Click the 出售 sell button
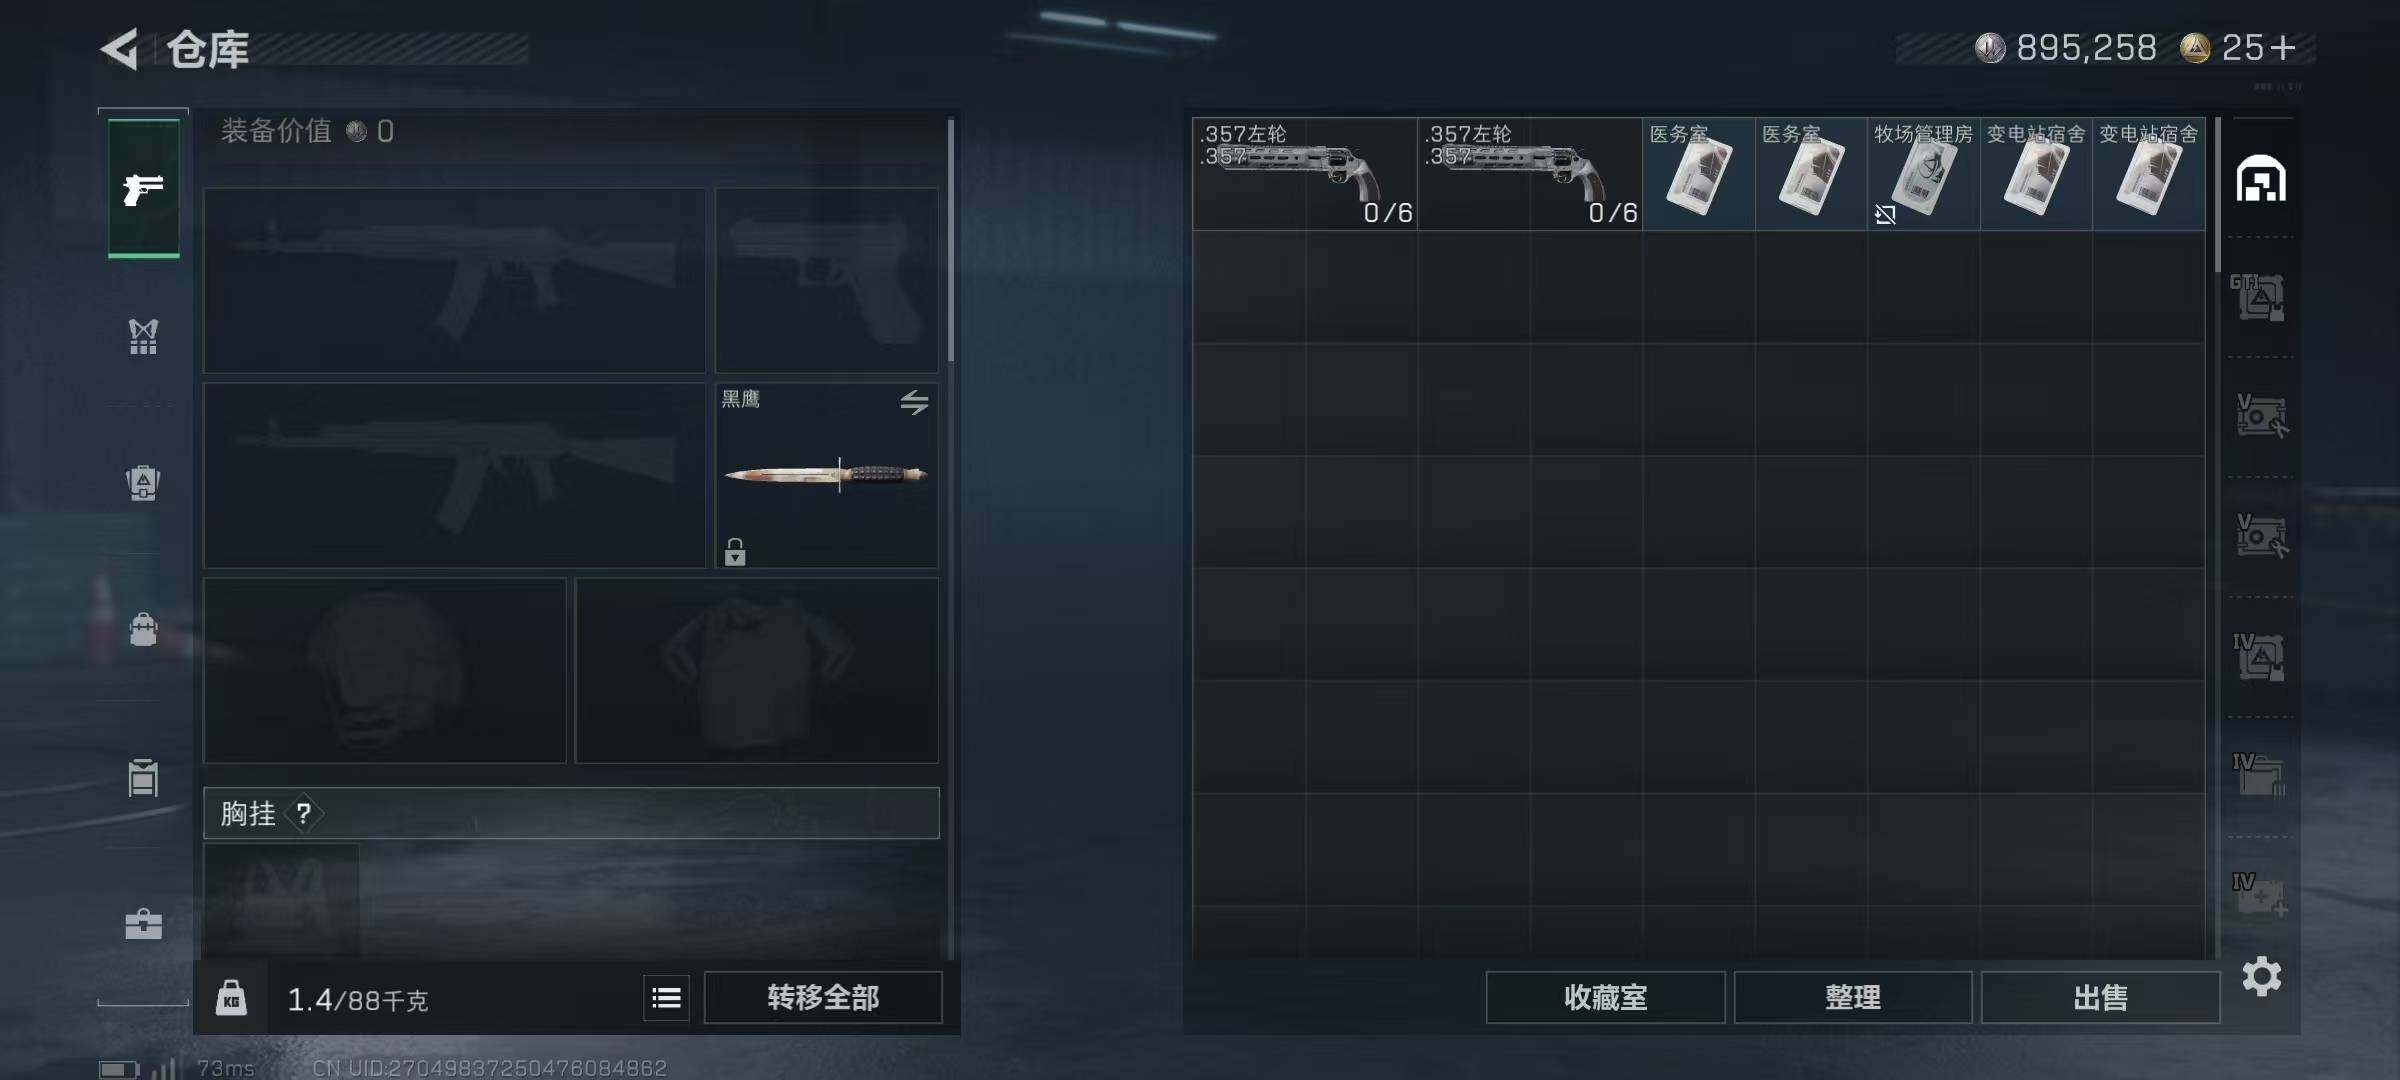2400x1080 pixels. tap(2100, 997)
